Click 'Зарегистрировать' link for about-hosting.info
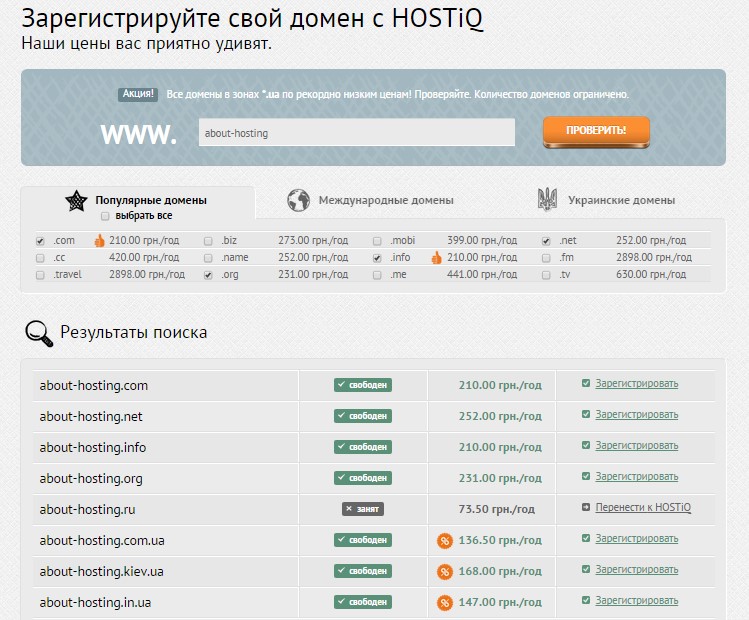Screen dimensions: 749x620 [x=636, y=446]
